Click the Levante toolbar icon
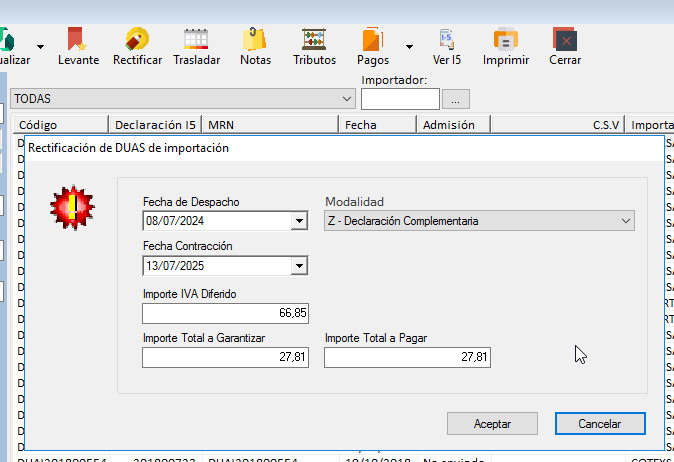The width and height of the screenshot is (674, 462). 78,40
